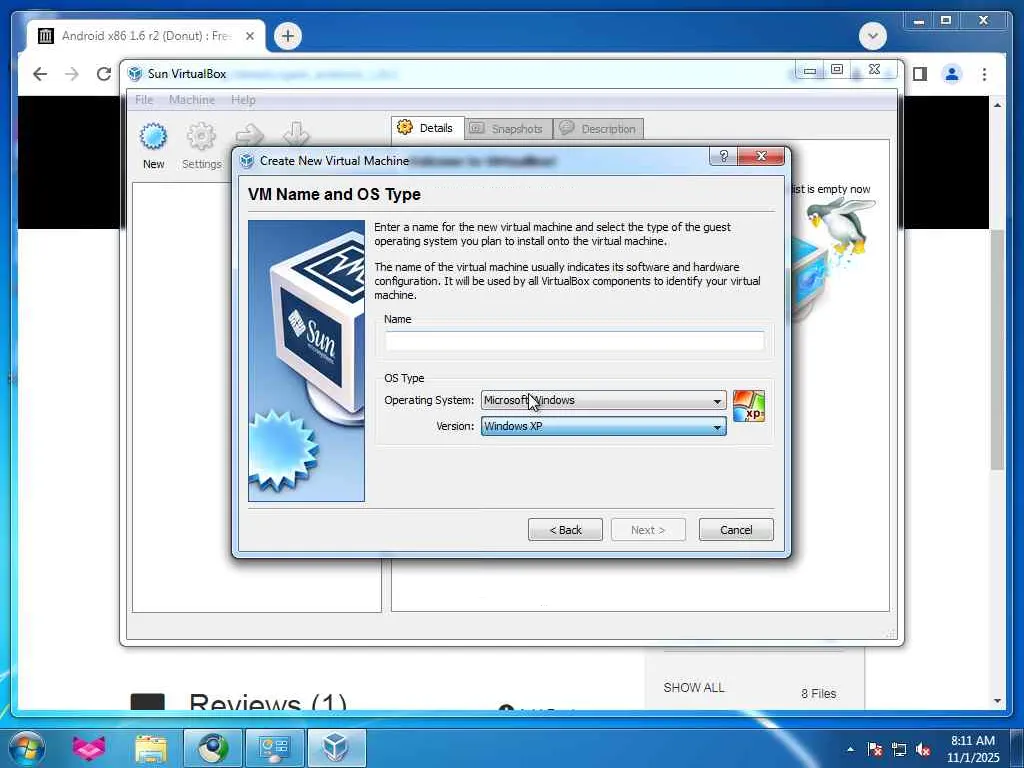The image size is (1024, 768).
Task: Click the muted volume tray icon
Action: (923, 749)
